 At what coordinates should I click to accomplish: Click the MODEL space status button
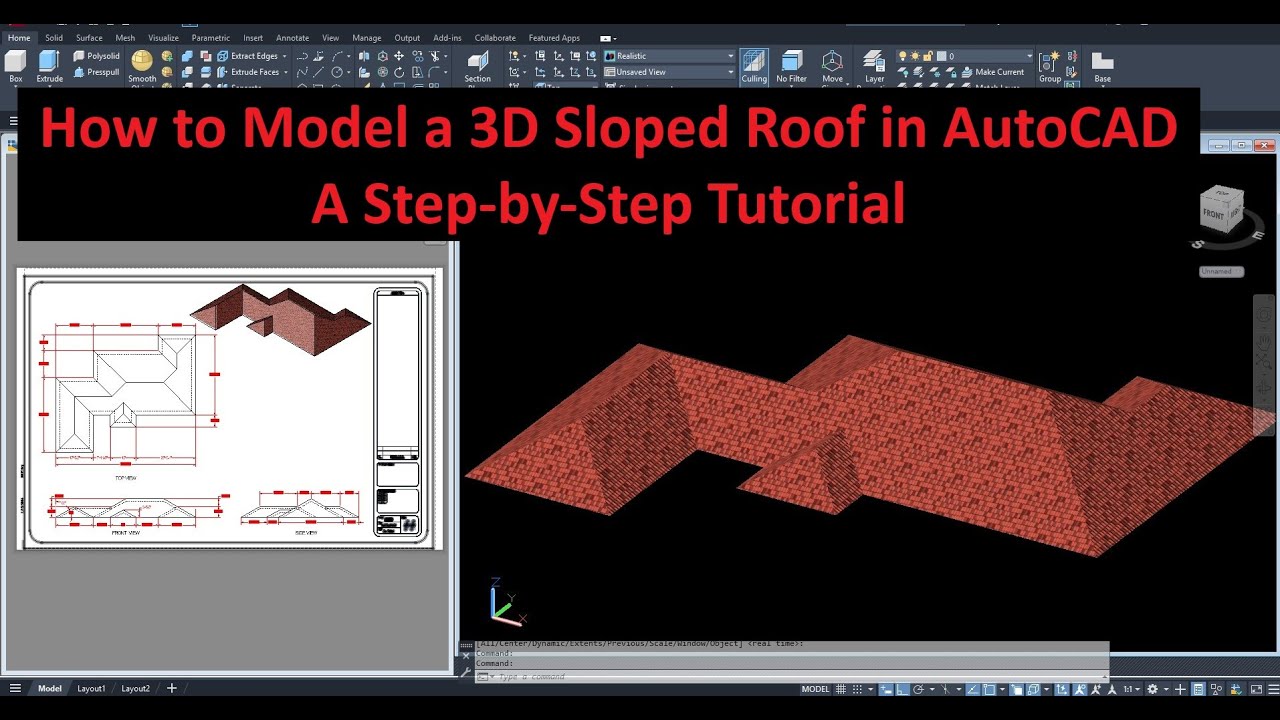815,689
